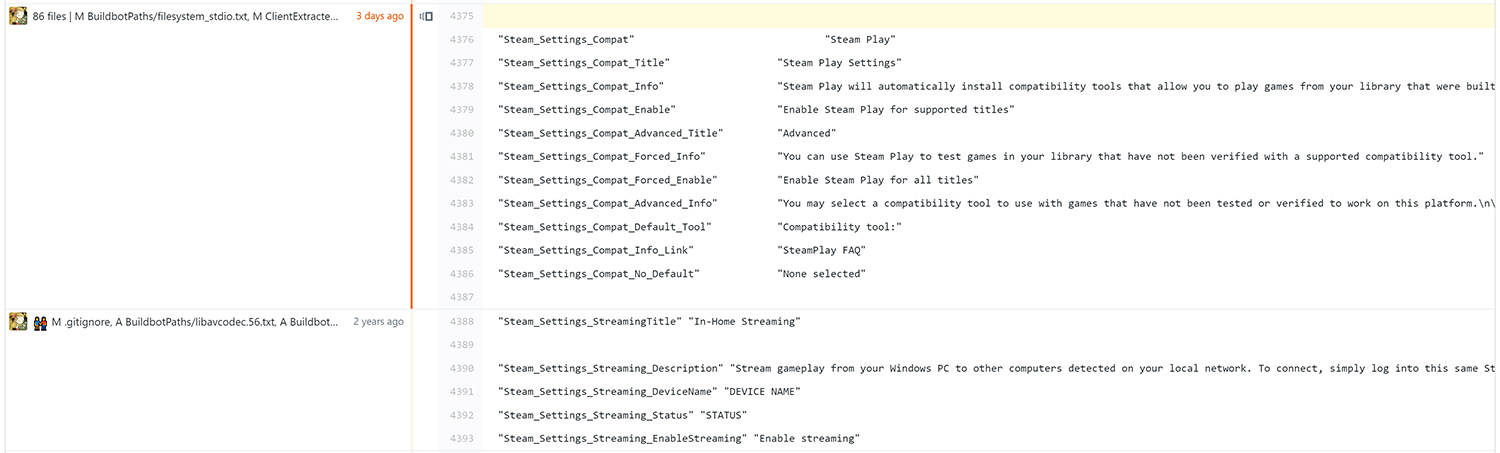Viewport: 1500px width, 453px height.
Task: Click the '2 years ago' timestamp
Action: (378, 322)
